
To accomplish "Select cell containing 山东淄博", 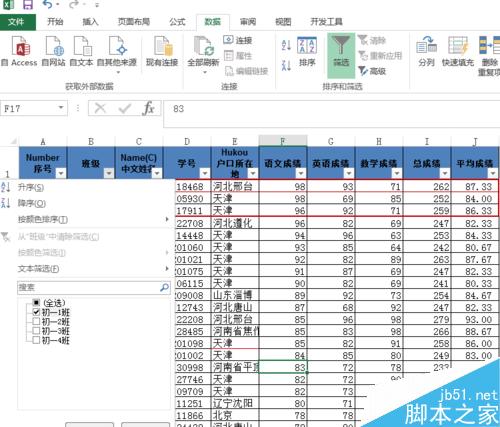I will [x=235, y=295].
